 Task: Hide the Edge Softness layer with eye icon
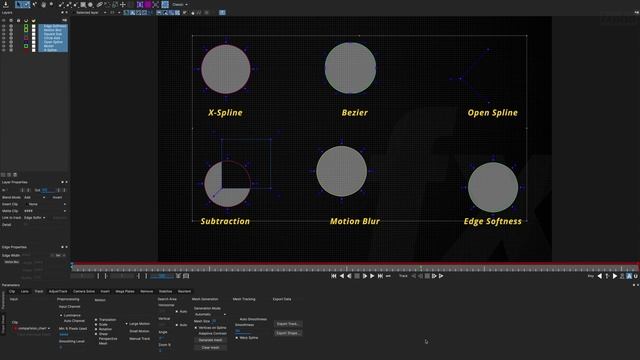click(x=4, y=26)
